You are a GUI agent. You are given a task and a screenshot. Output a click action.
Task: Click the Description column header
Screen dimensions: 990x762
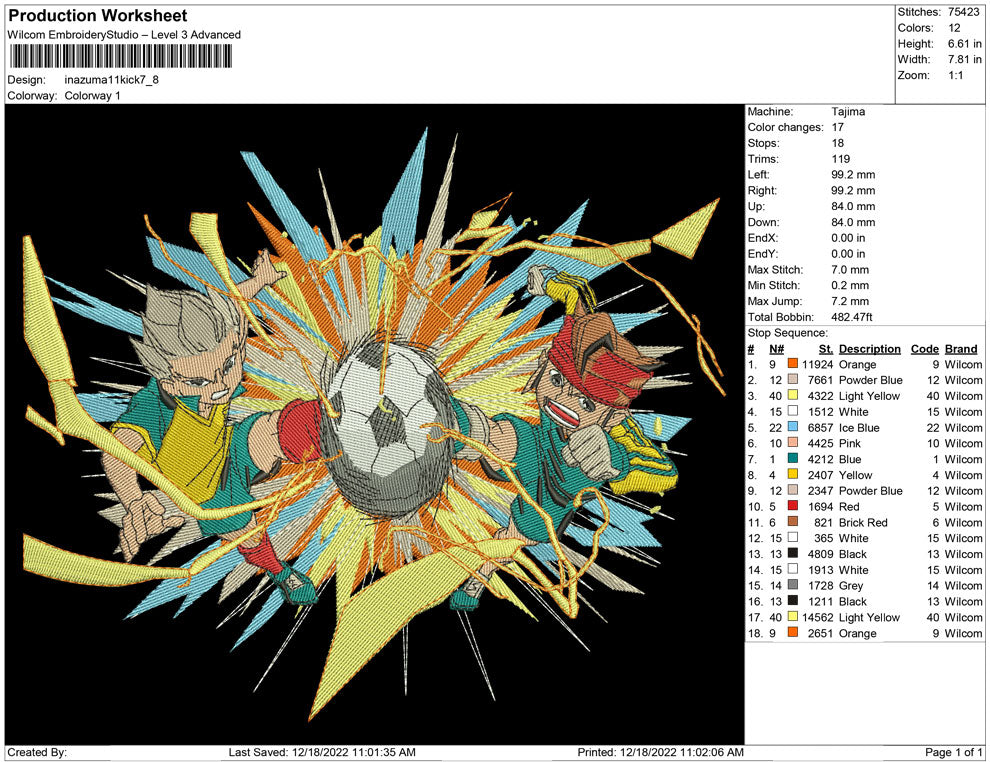tap(869, 349)
